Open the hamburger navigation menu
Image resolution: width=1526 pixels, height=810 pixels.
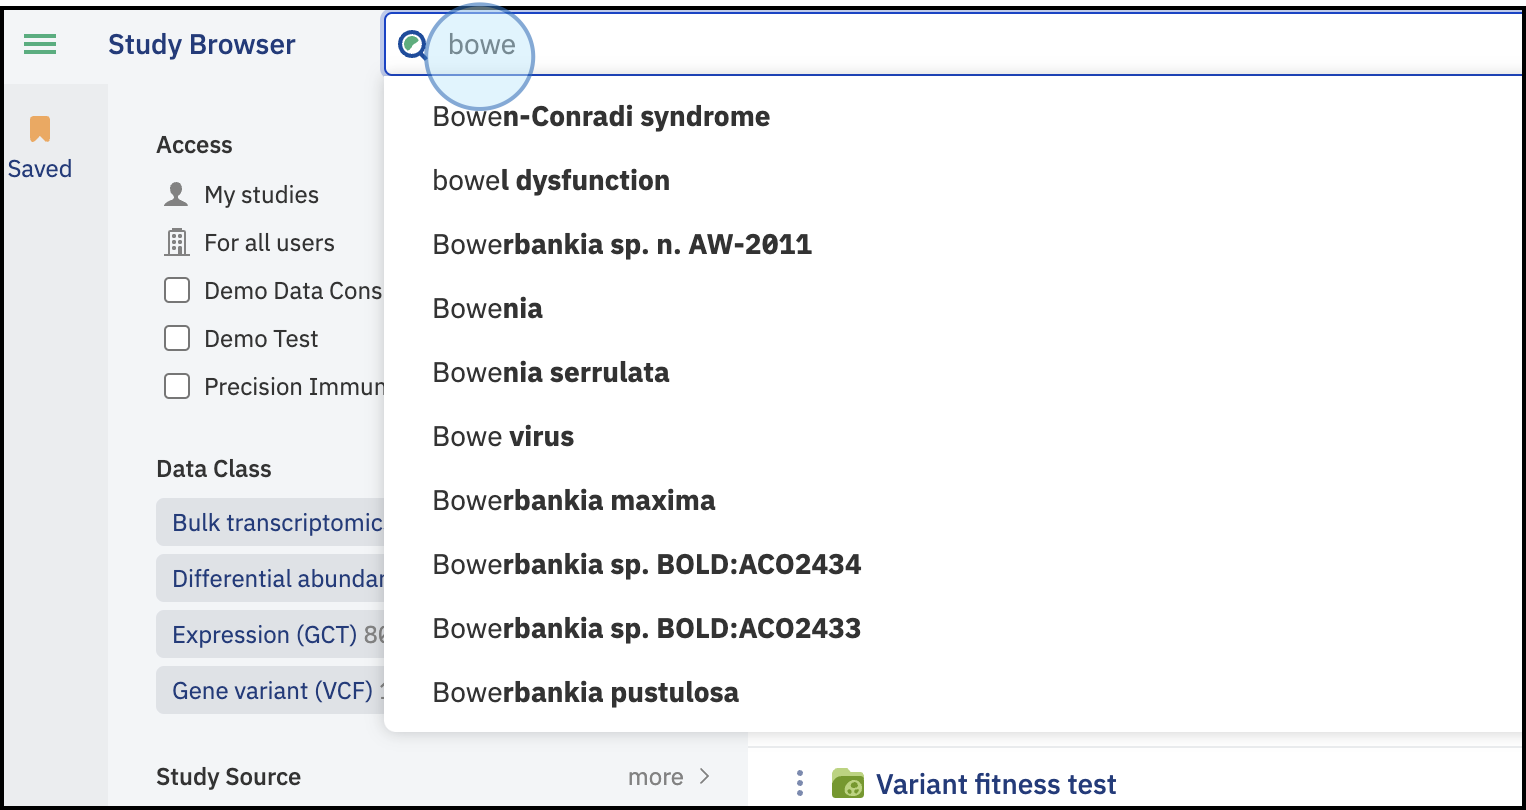40,44
